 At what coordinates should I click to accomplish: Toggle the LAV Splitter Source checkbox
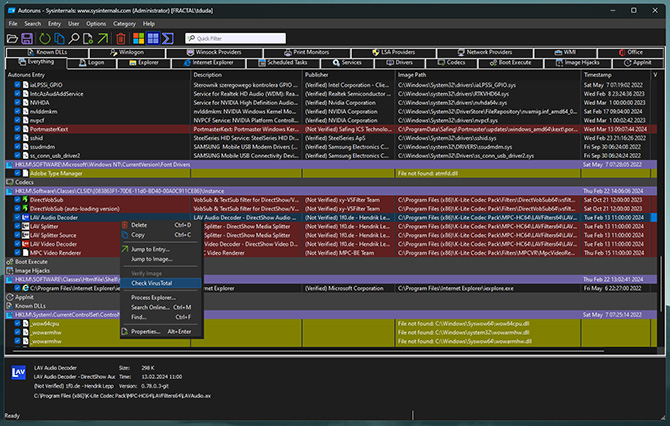point(18,235)
